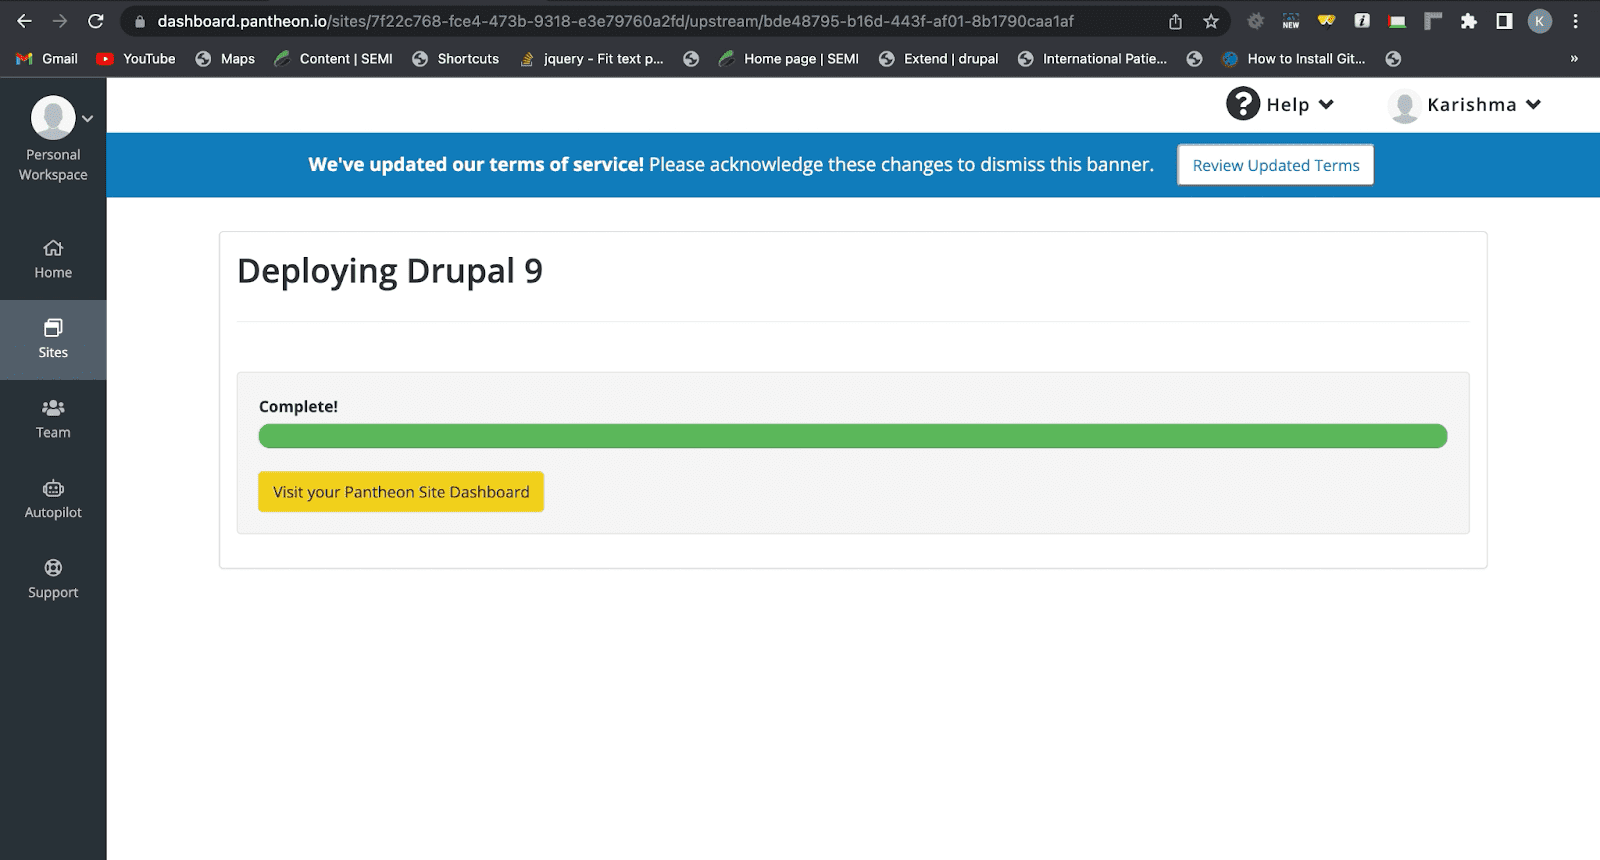Expand the Karishma account dropdown chevron
1600x860 pixels.
pos(1533,104)
